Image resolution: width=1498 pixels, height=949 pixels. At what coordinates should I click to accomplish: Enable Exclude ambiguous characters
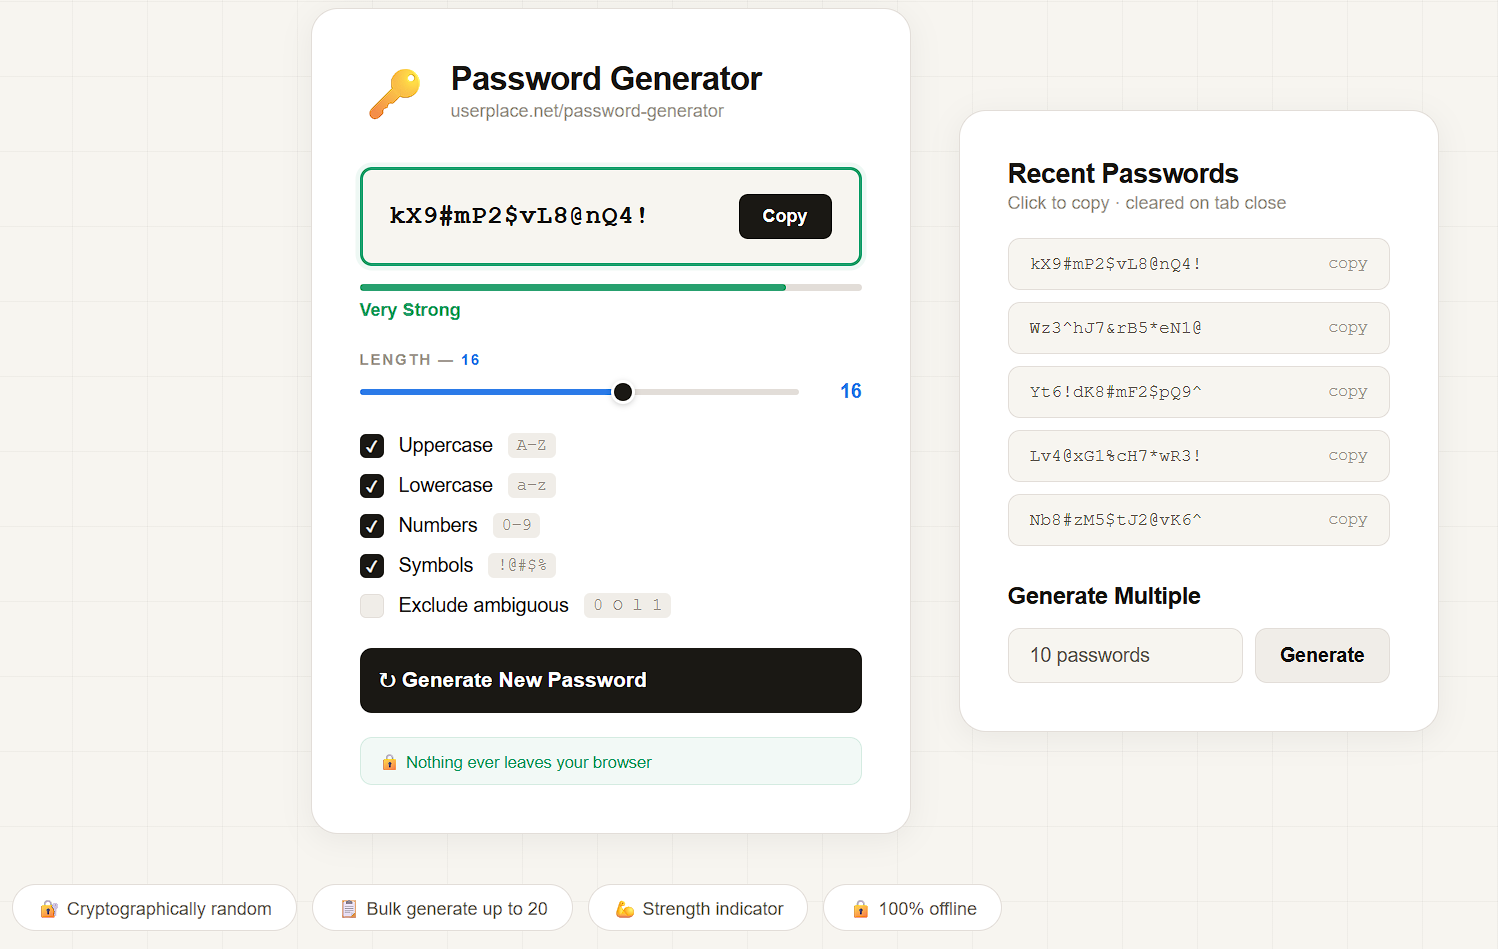pos(371,605)
